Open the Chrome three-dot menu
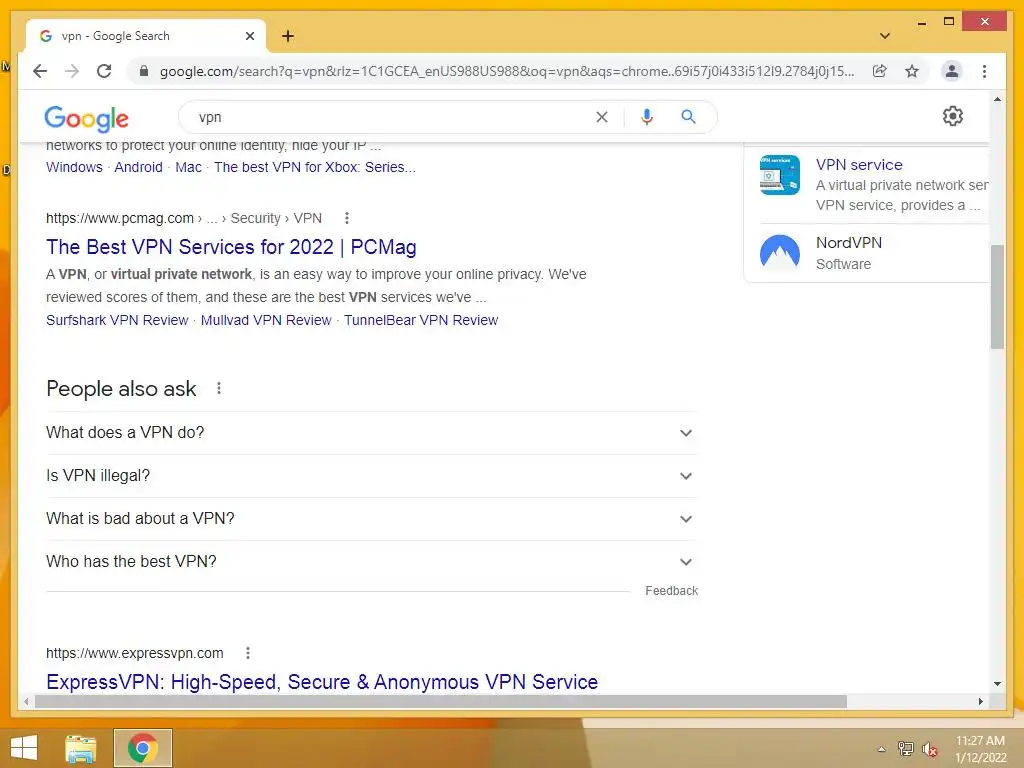 coord(984,71)
